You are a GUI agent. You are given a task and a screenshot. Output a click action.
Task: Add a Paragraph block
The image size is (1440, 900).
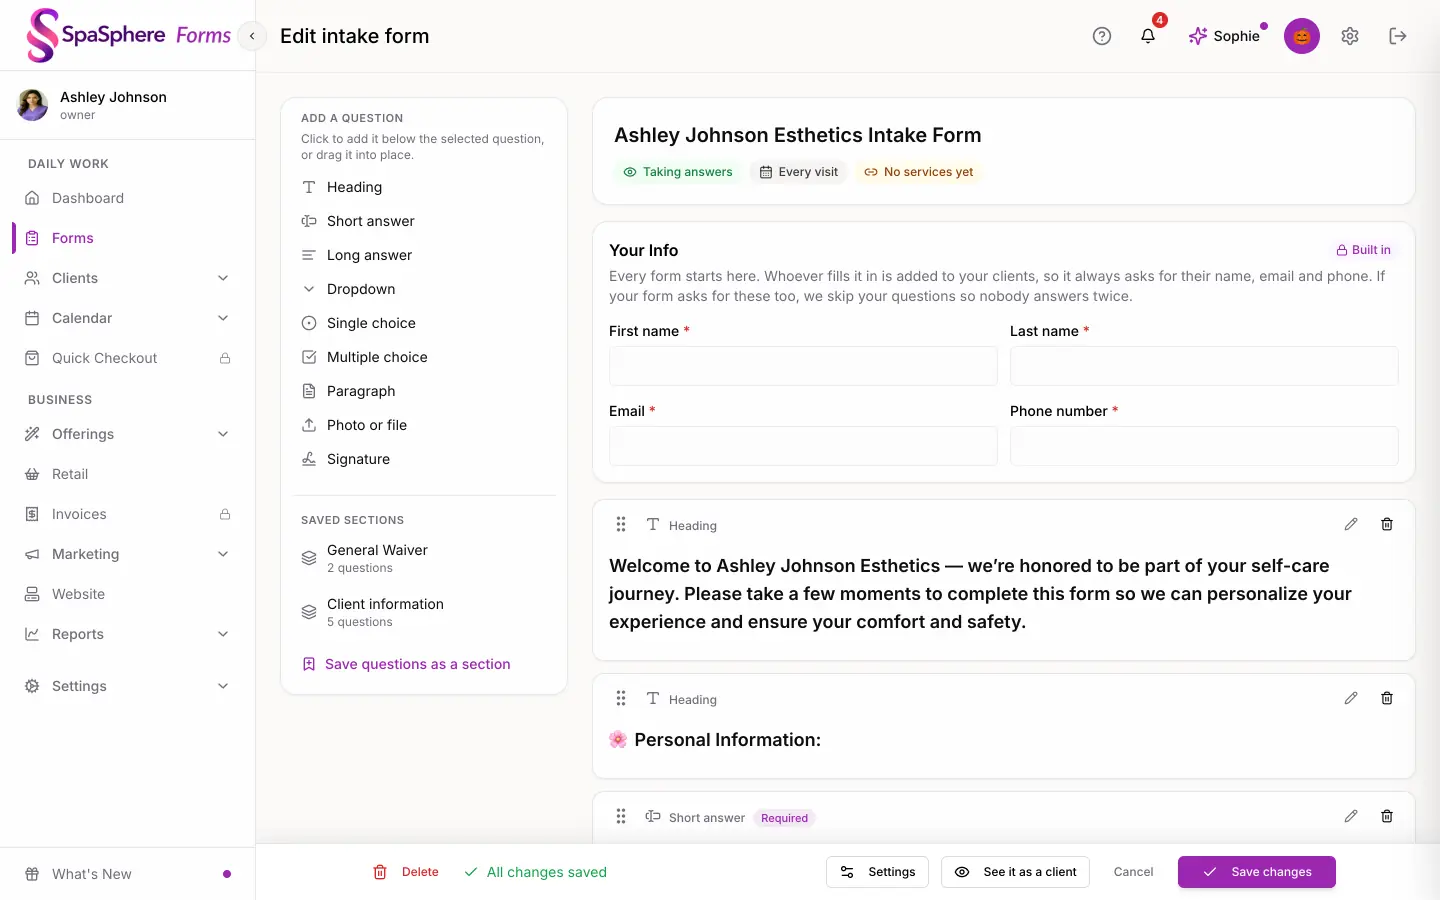click(x=424, y=391)
